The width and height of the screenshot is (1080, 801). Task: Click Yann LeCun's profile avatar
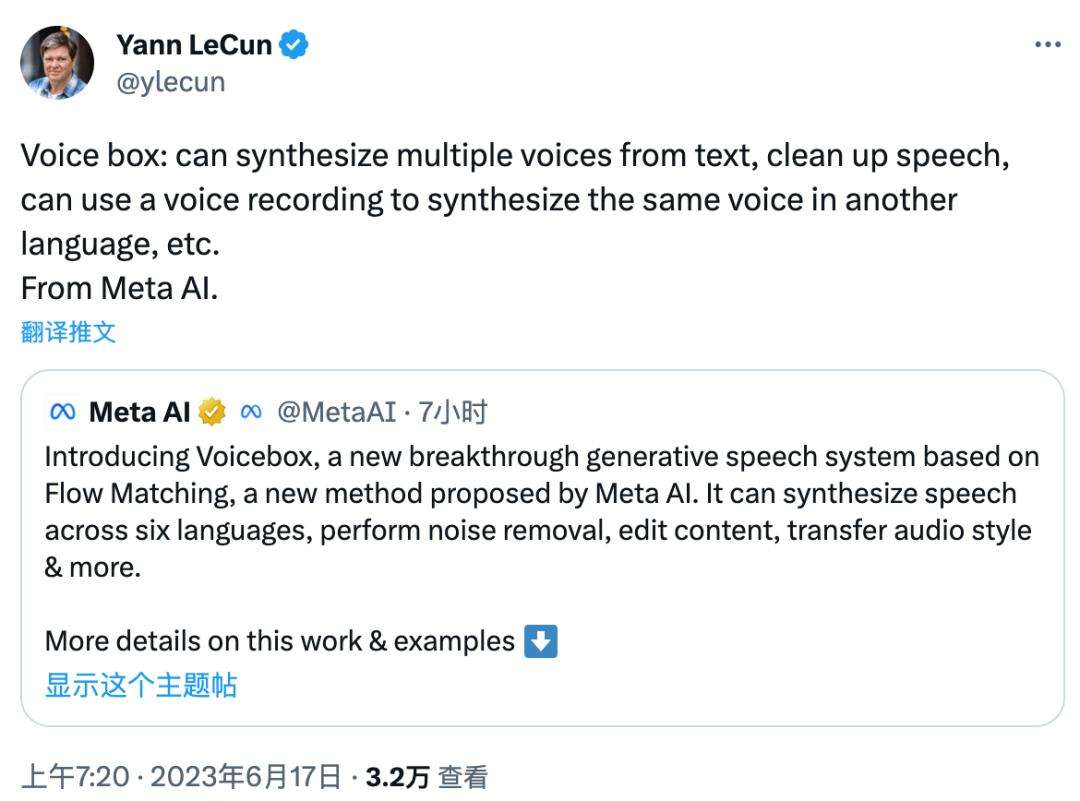point(56,62)
